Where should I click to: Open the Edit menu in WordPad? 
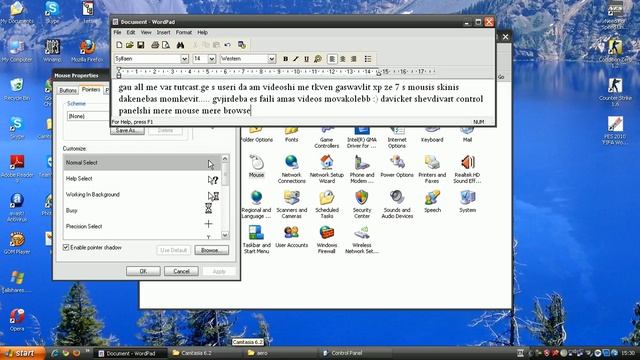pos(131,32)
